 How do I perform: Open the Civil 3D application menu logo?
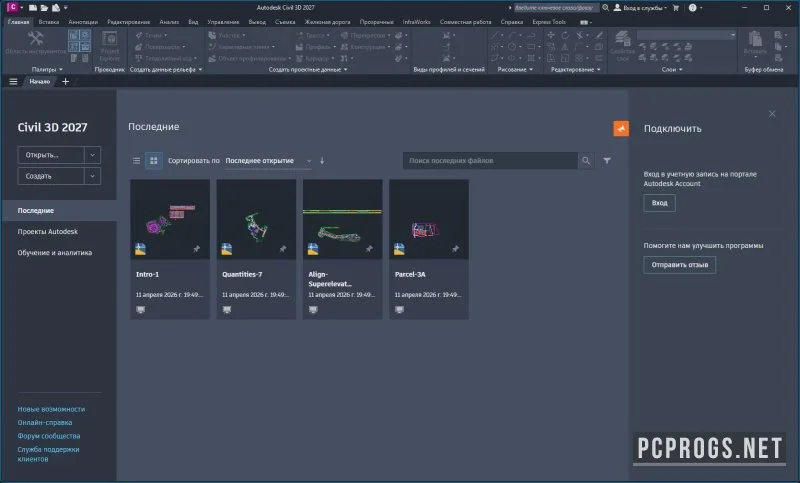pos(13,7)
